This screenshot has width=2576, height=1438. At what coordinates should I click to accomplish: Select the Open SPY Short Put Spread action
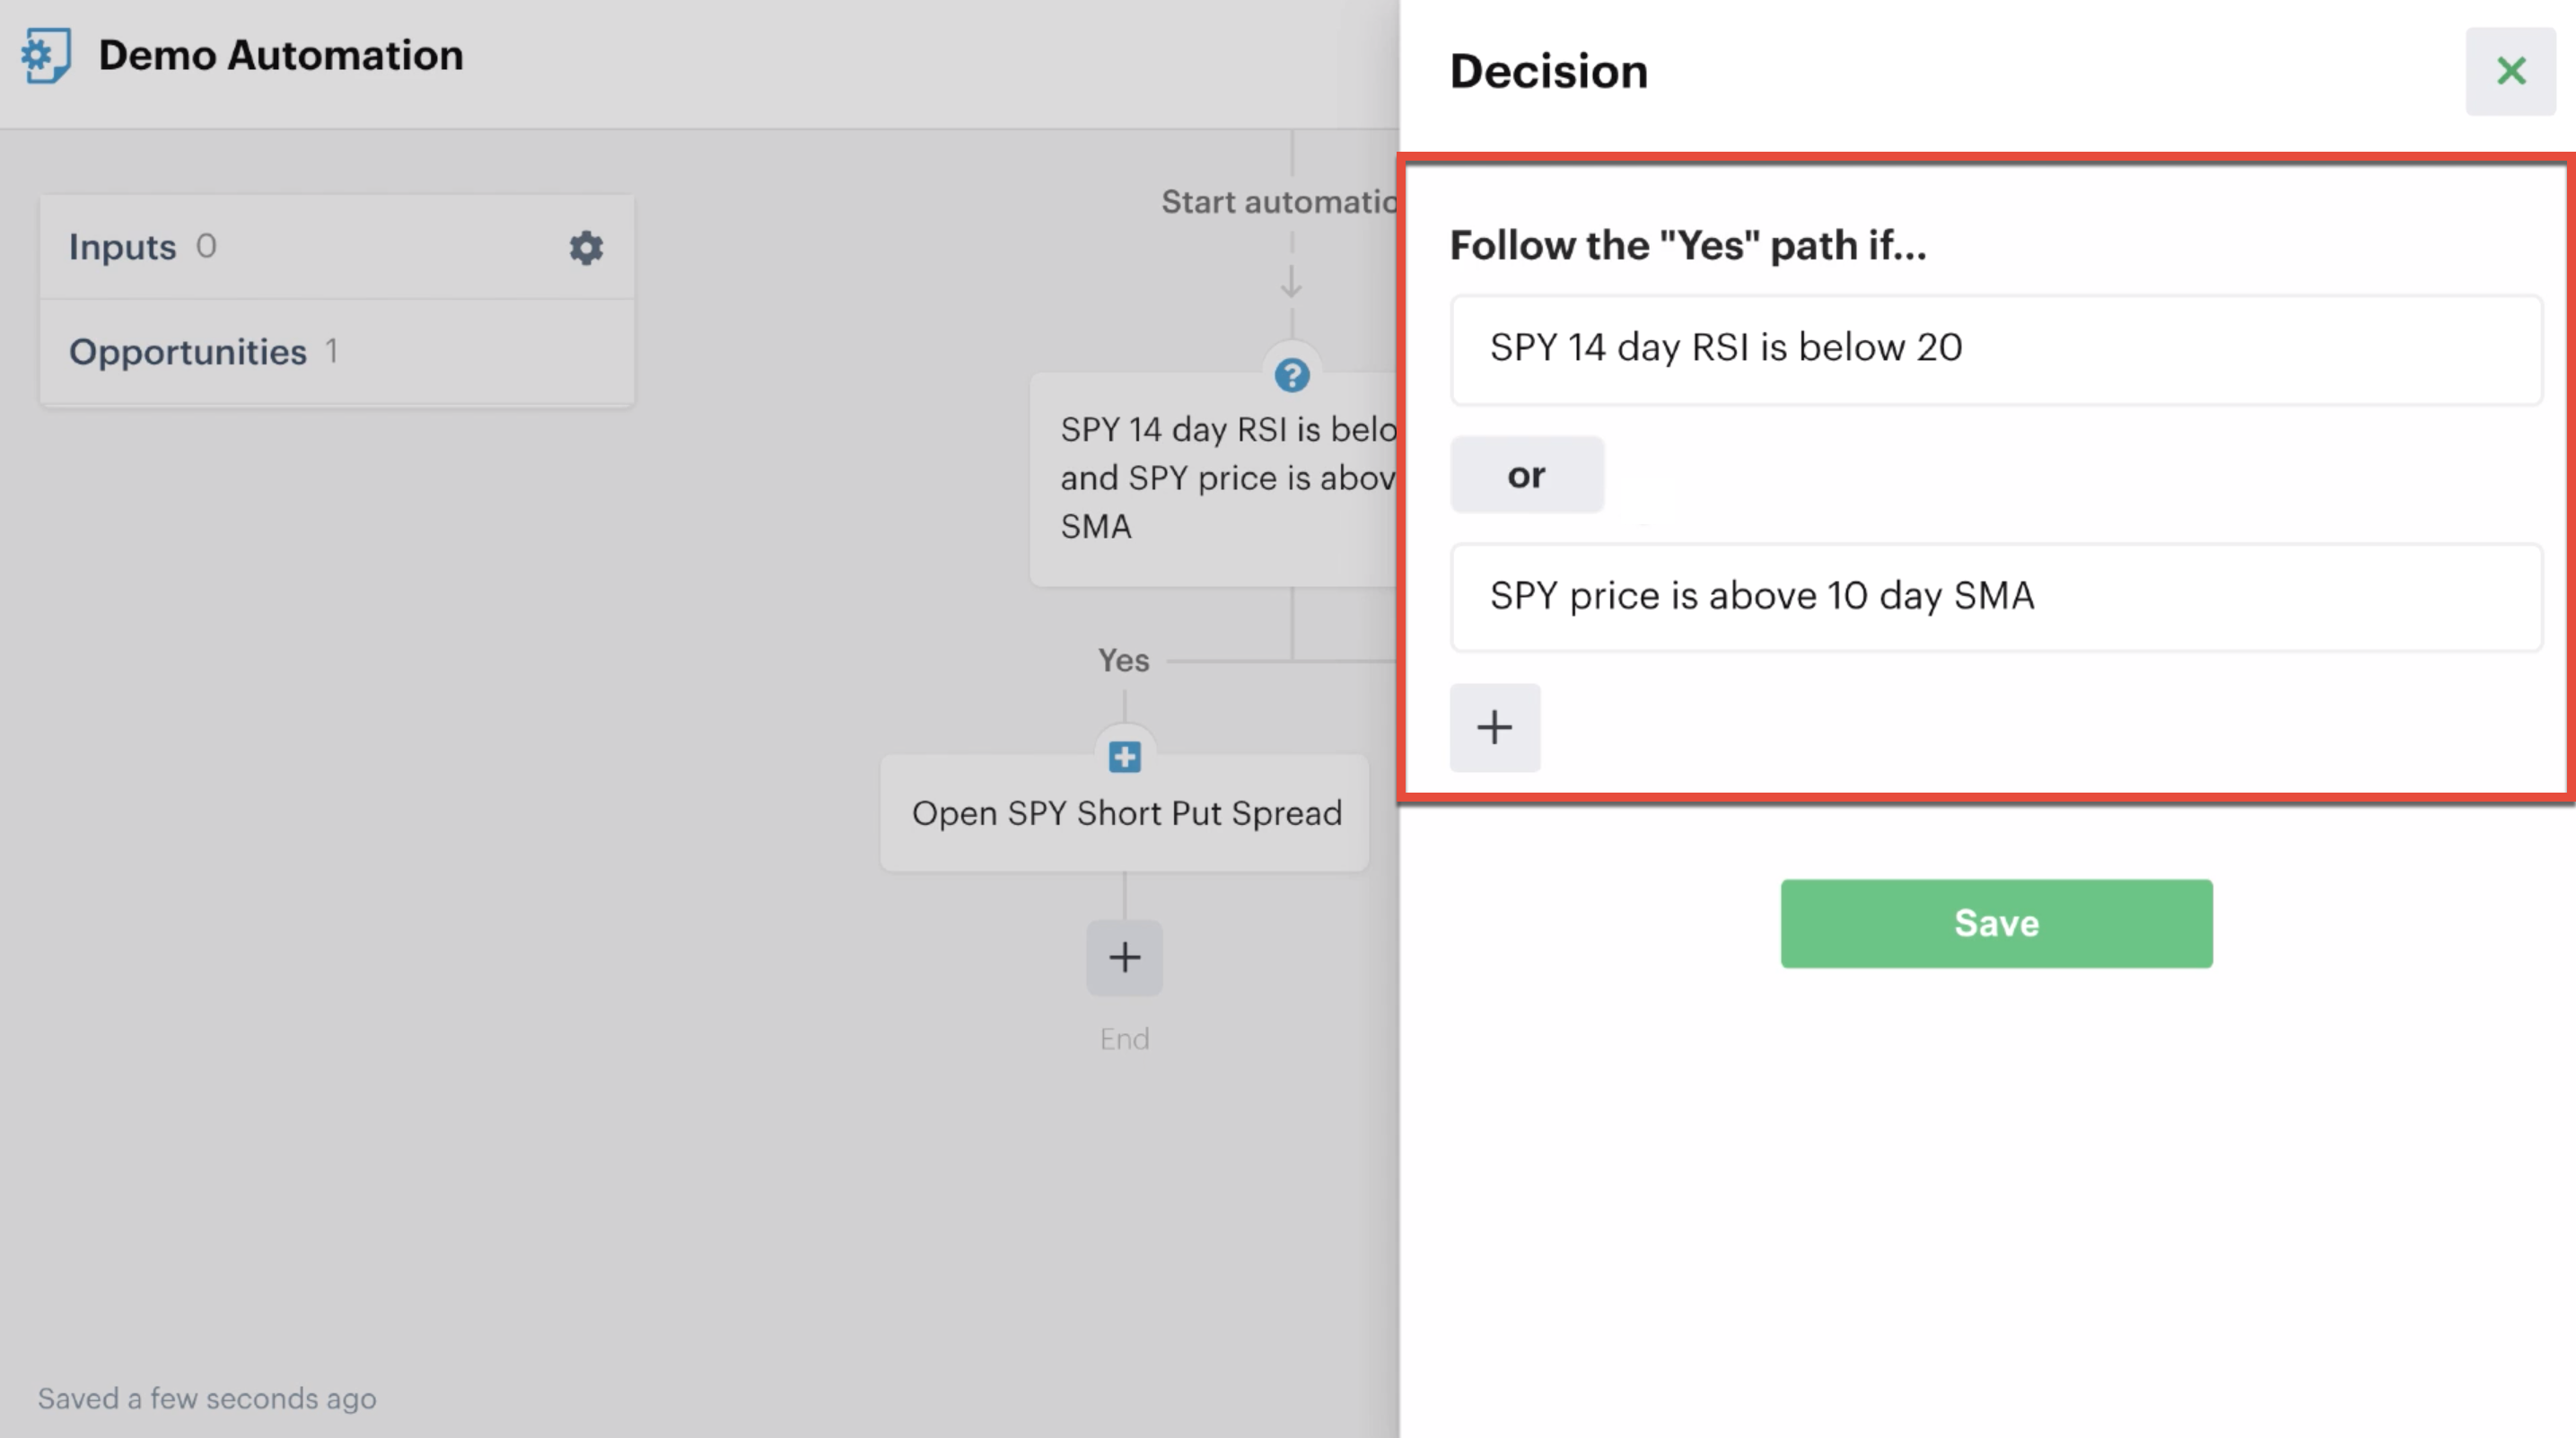[x=1125, y=814]
